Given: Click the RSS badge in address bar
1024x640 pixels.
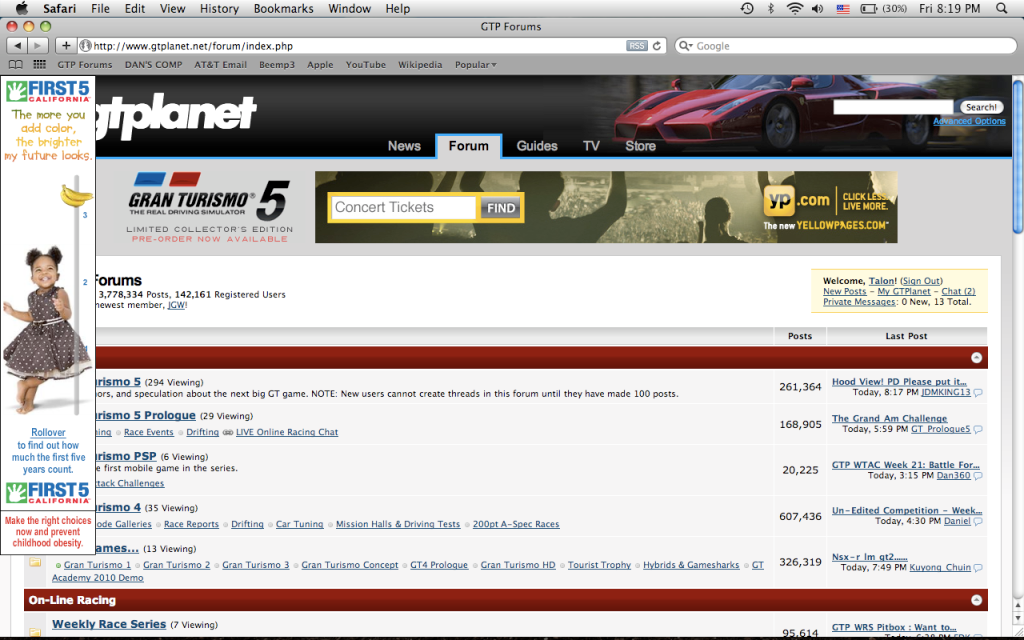Looking at the screenshot, I should point(636,46).
